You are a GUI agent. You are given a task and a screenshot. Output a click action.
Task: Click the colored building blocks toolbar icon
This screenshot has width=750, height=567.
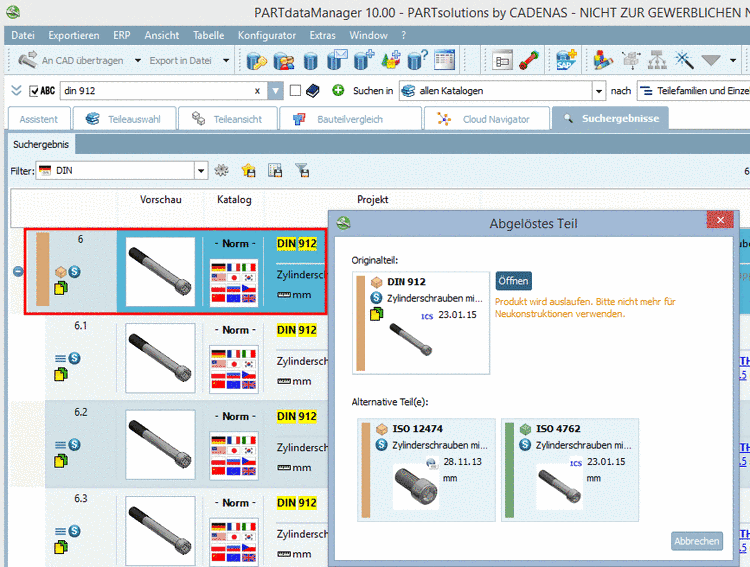coord(603,60)
